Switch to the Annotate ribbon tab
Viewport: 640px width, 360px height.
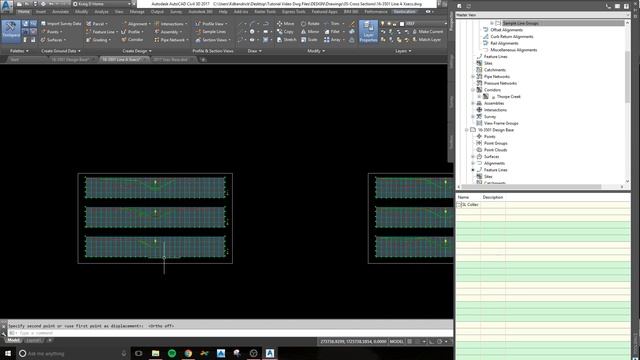point(60,12)
